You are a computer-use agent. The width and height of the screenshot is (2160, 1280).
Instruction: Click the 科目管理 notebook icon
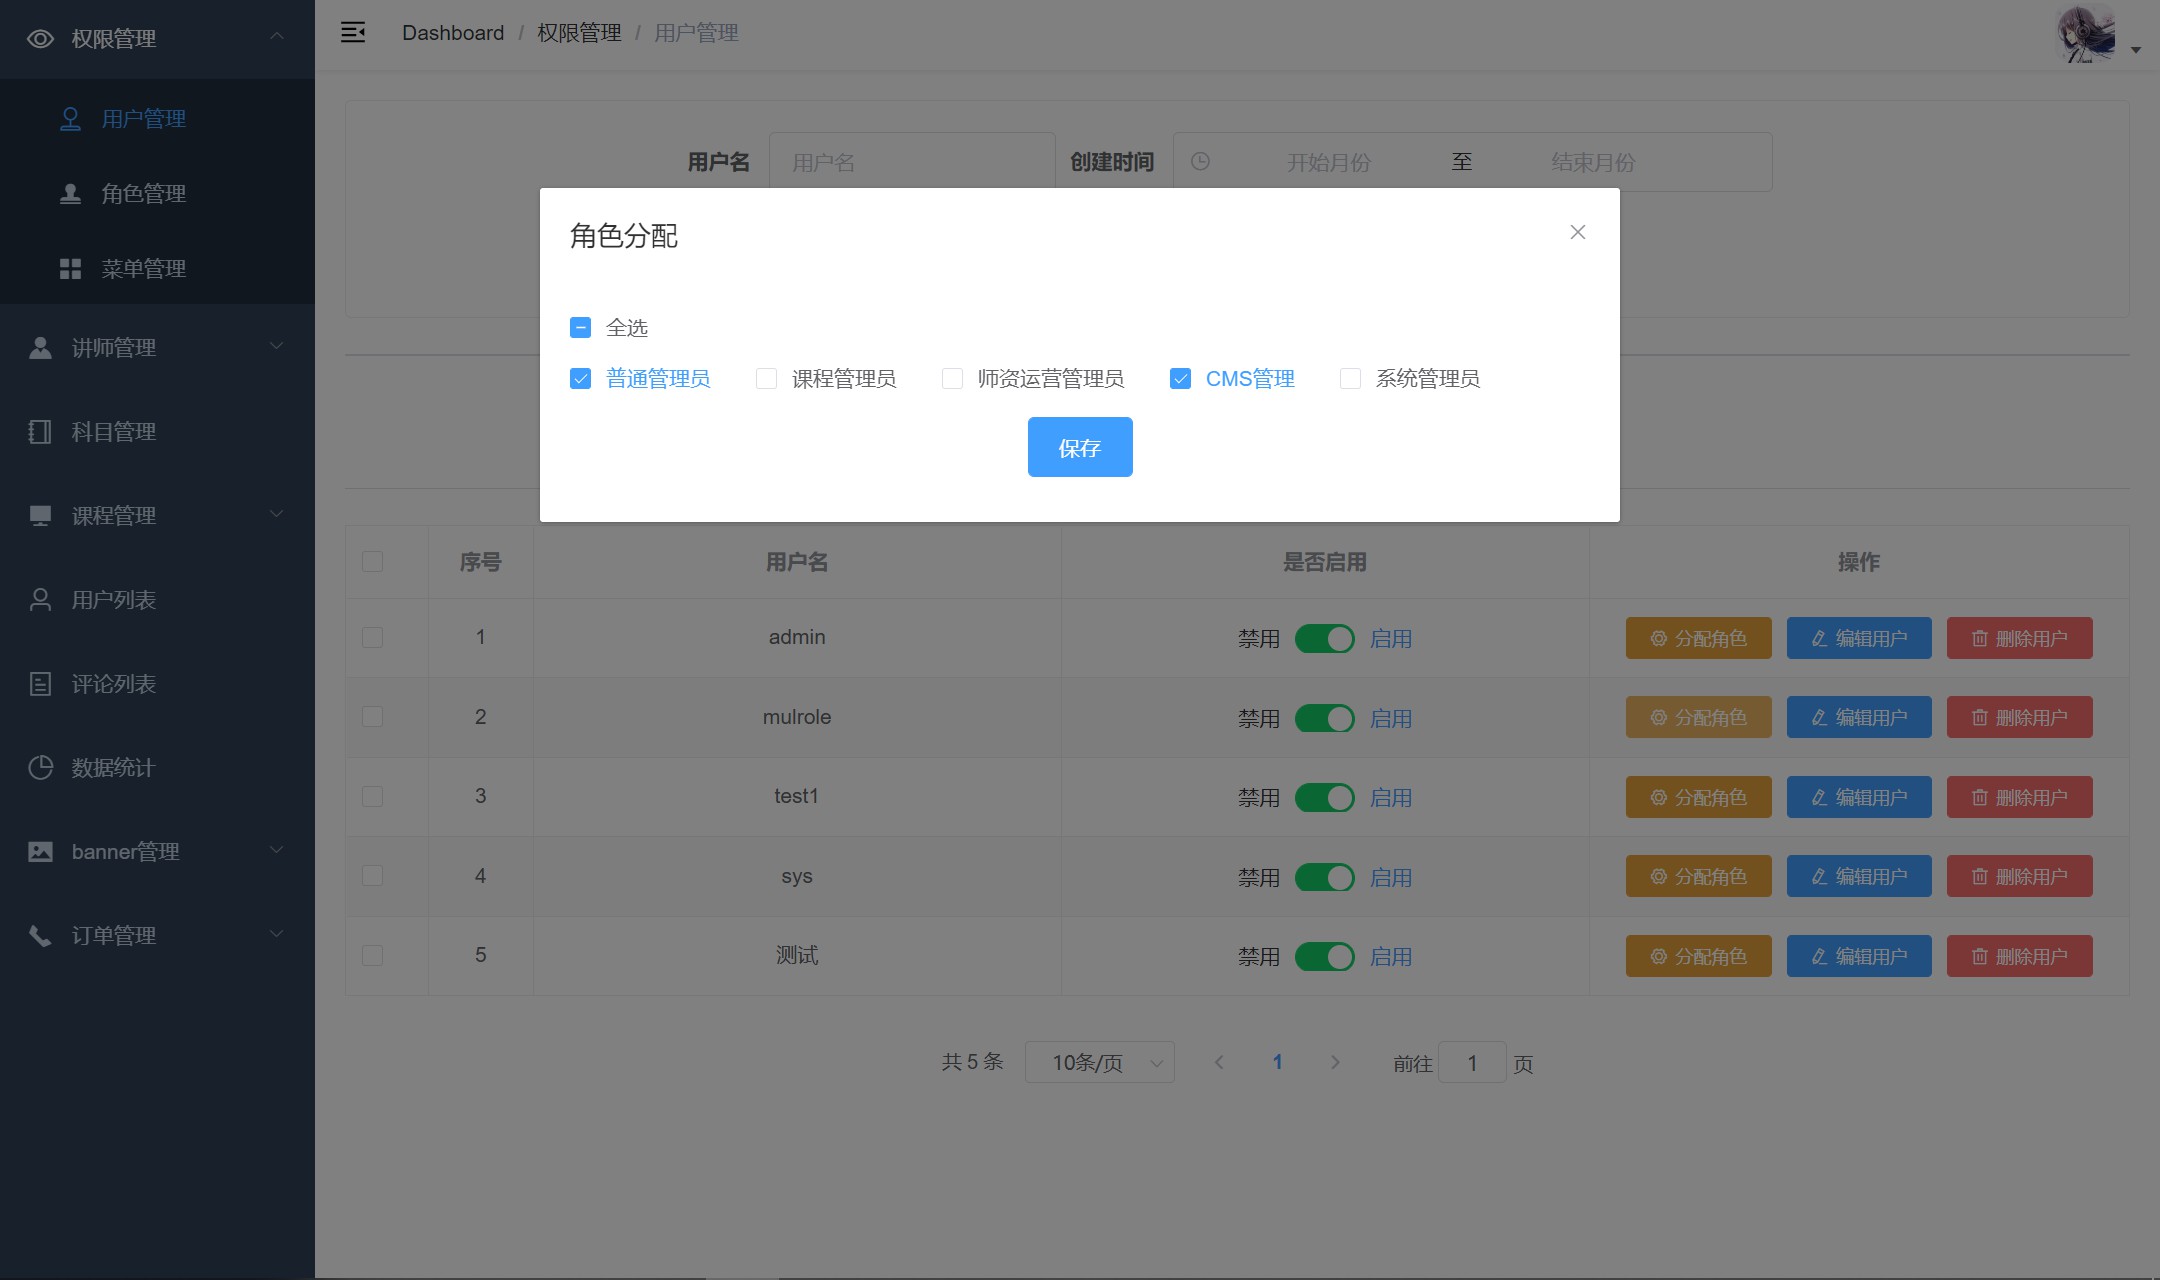[40, 432]
